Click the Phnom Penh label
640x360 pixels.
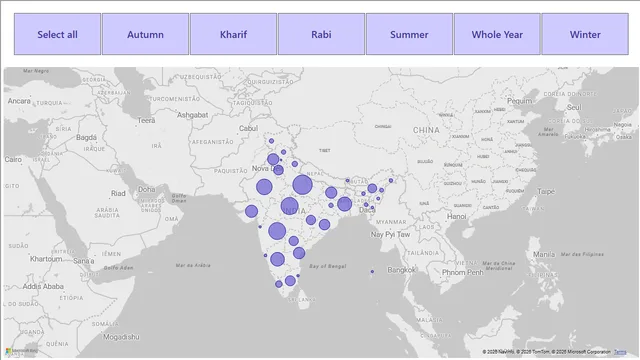(462, 272)
